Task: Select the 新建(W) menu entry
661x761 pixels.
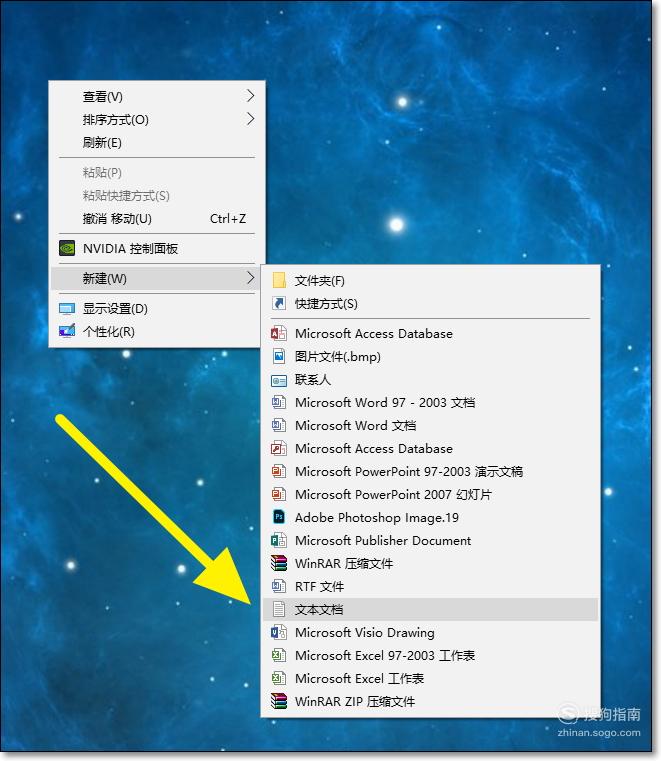Action: tap(157, 279)
